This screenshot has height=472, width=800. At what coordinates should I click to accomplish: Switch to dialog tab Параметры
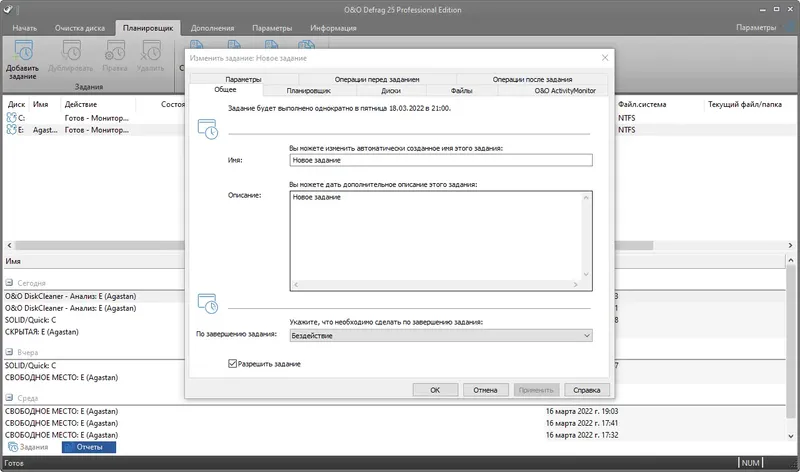point(243,79)
